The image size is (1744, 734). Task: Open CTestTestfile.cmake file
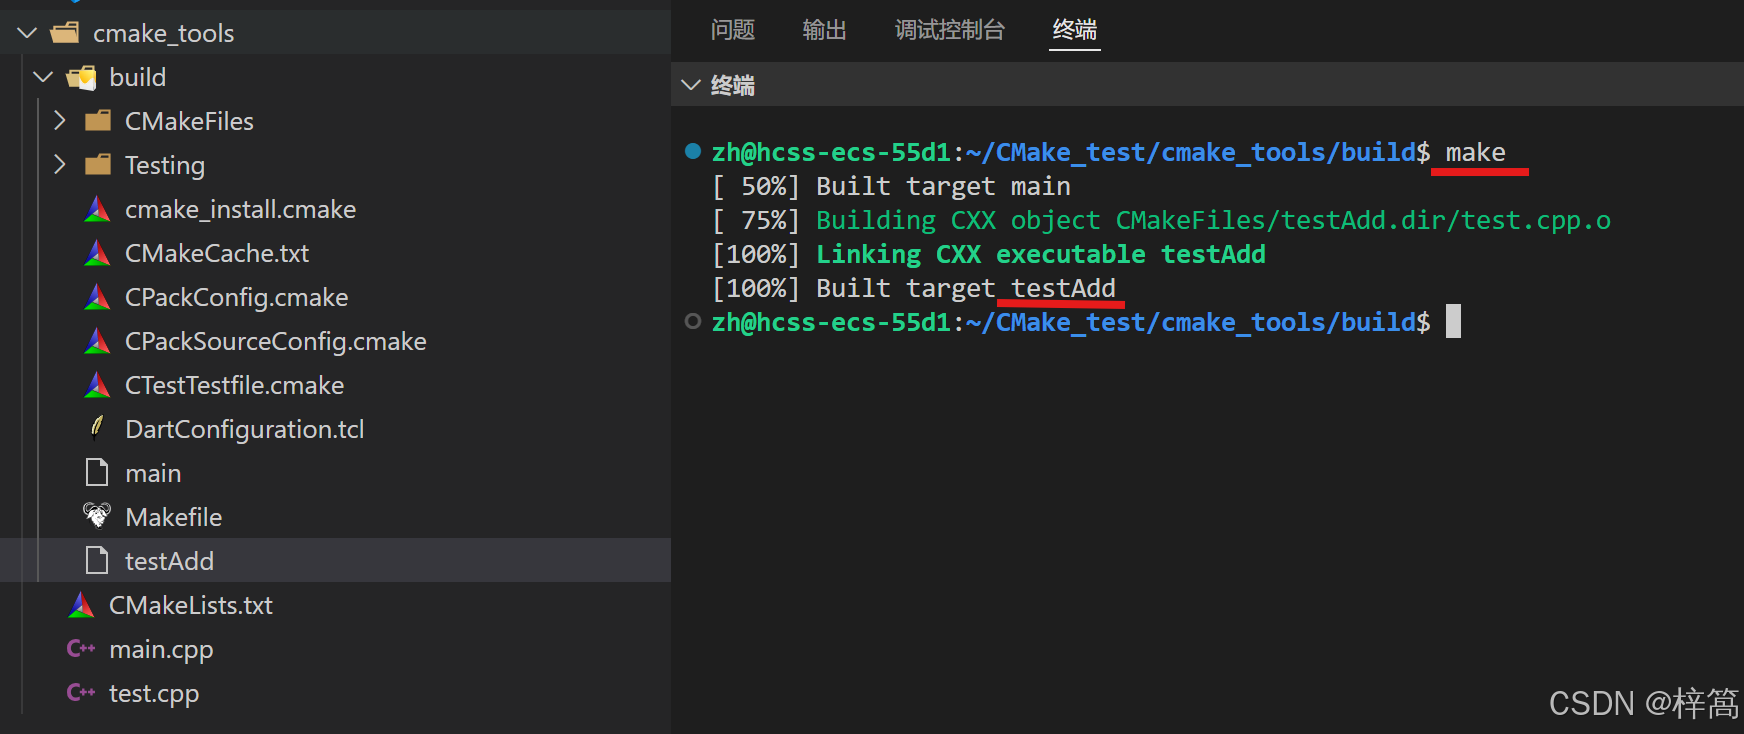click(x=234, y=385)
